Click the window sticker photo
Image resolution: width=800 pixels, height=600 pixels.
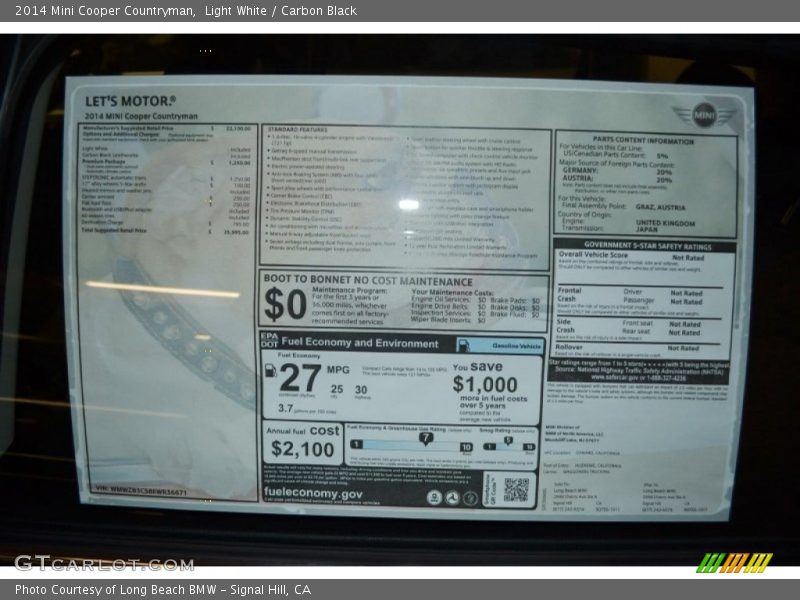(400, 300)
